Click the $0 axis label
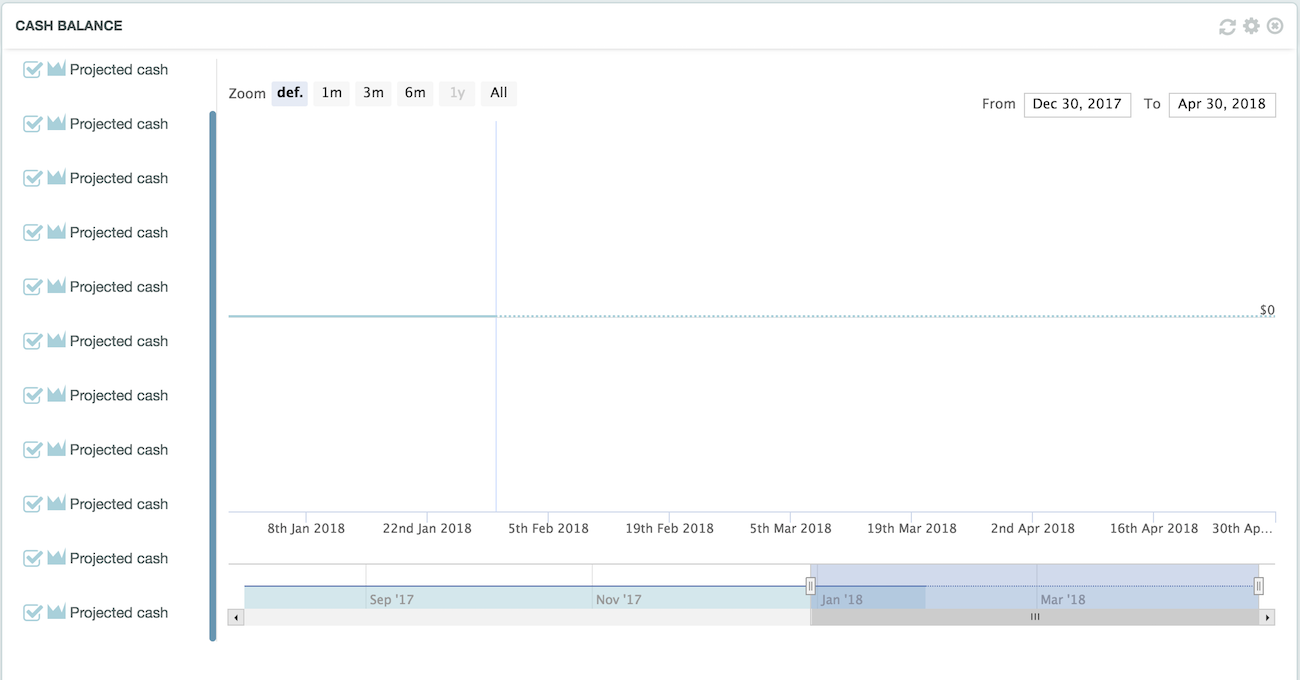The image size is (1300, 680). [1267, 310]
